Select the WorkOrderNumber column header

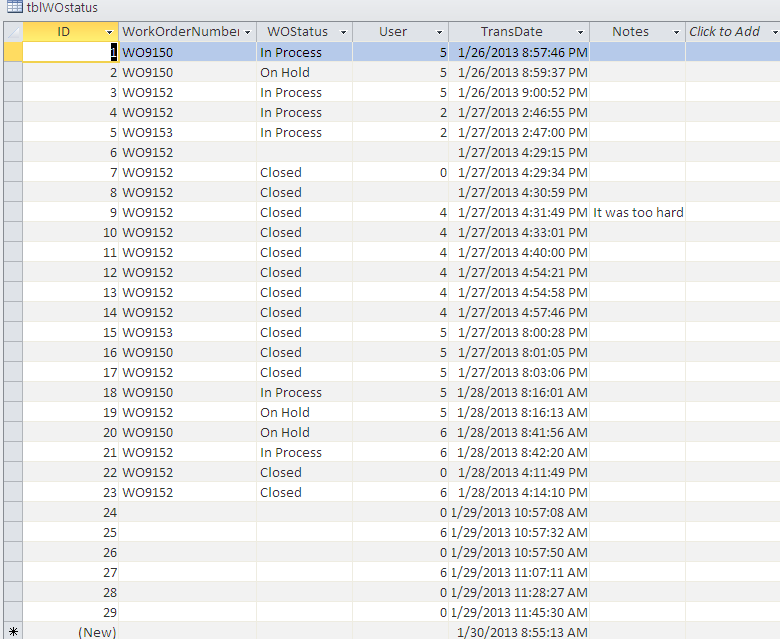click(x=188, y=32)
